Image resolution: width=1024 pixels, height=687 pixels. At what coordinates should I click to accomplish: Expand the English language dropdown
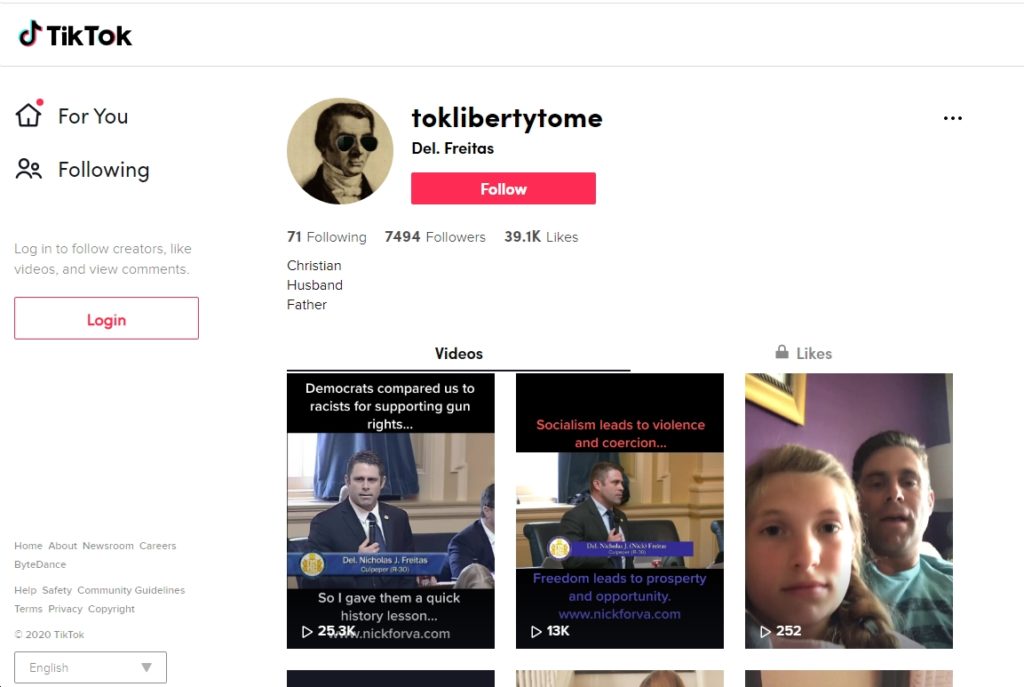click(90, 667)
